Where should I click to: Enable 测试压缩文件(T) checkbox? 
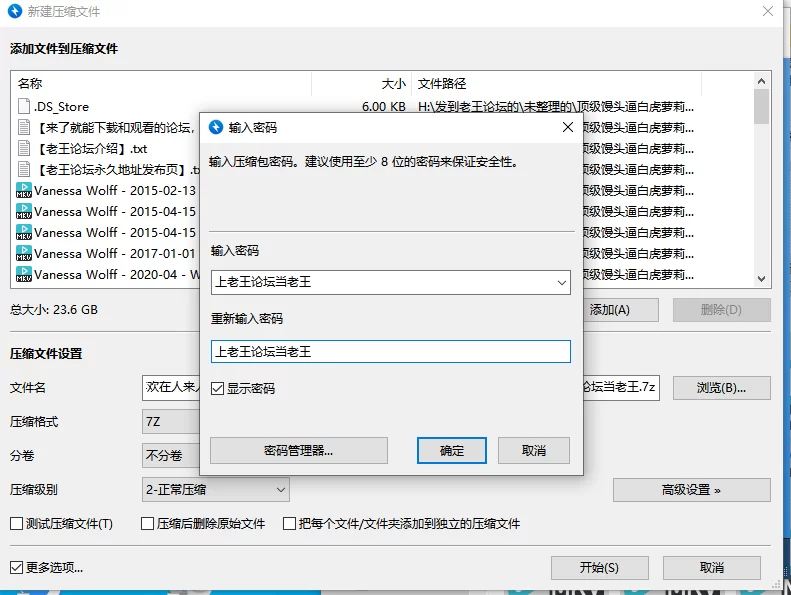16,524
